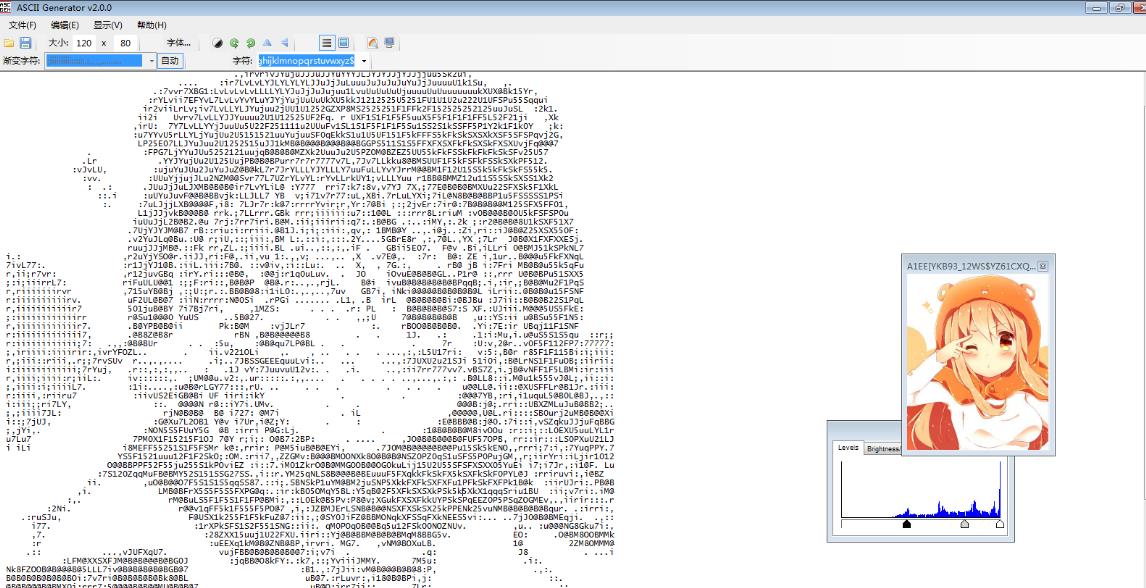Toggle the text lines view button
This screenshot has height=588, width=1146.
(326, 44)
